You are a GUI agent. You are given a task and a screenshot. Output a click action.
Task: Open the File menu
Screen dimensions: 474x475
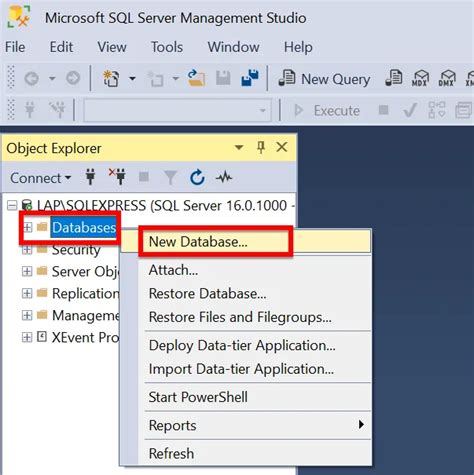pyautogui.click(x=15, y=47)
